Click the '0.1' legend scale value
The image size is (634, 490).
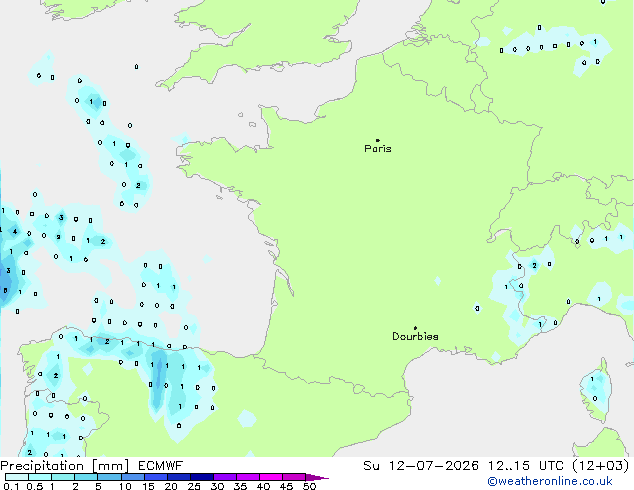(x=11, y=486)
